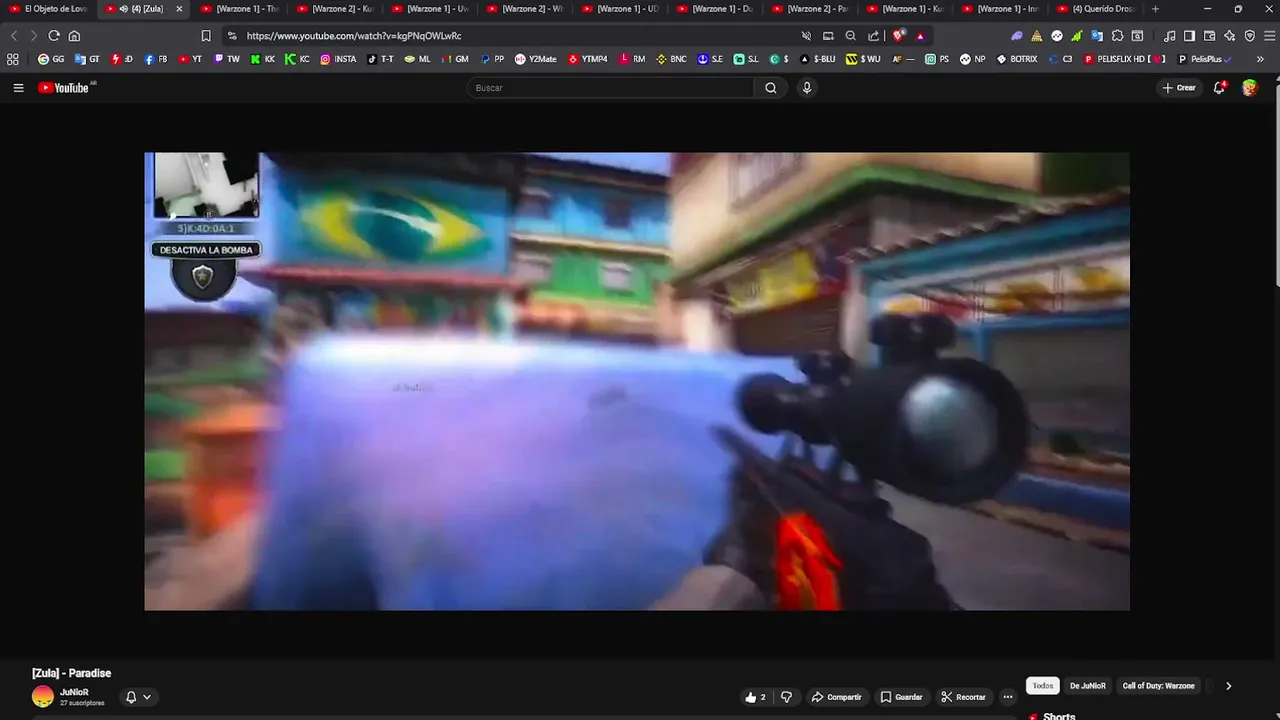Click the share page icon in address bar
The image size is (1280, 720).
(x=873, y=35)
